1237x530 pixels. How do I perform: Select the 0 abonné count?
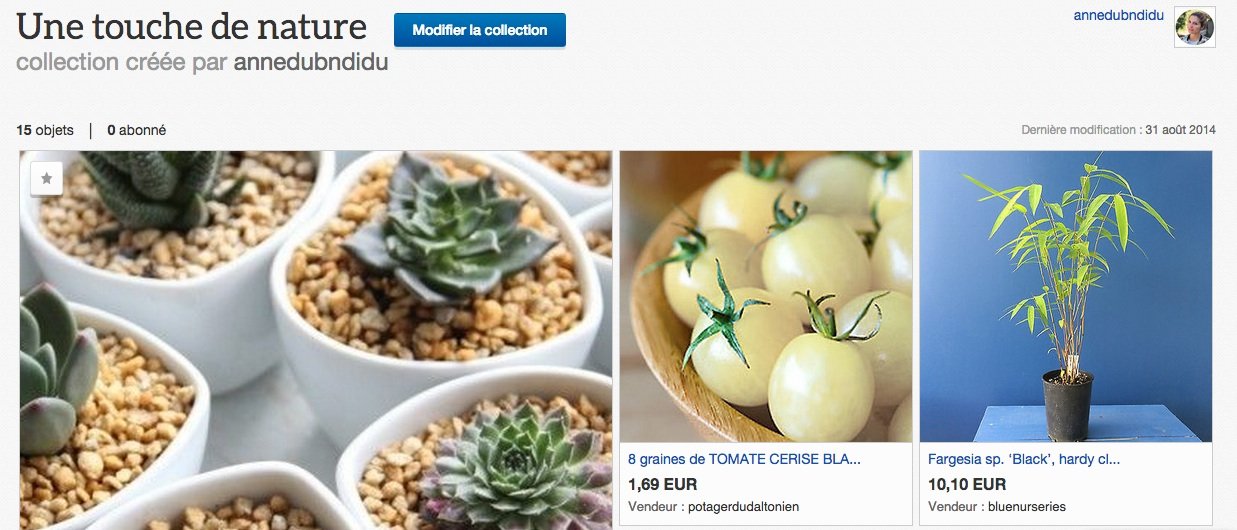coord(137,130)
